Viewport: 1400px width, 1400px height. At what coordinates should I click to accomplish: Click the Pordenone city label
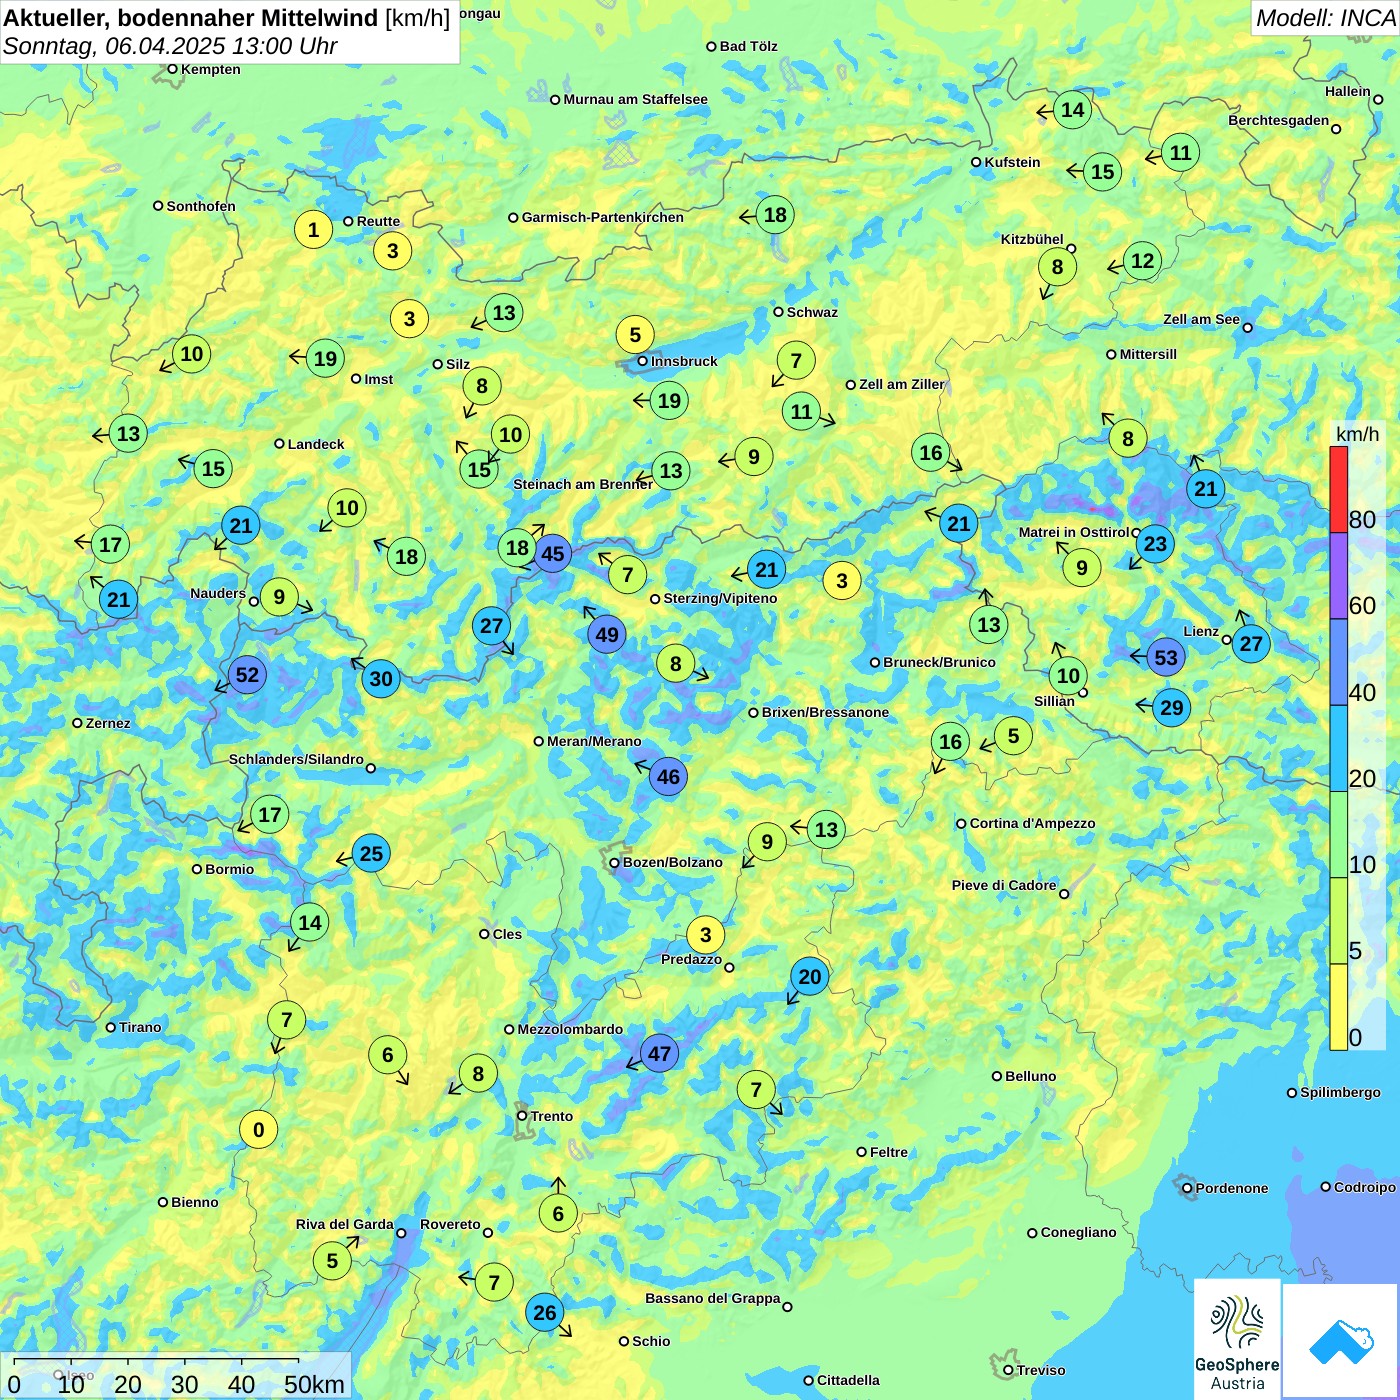point(1232,1188)
